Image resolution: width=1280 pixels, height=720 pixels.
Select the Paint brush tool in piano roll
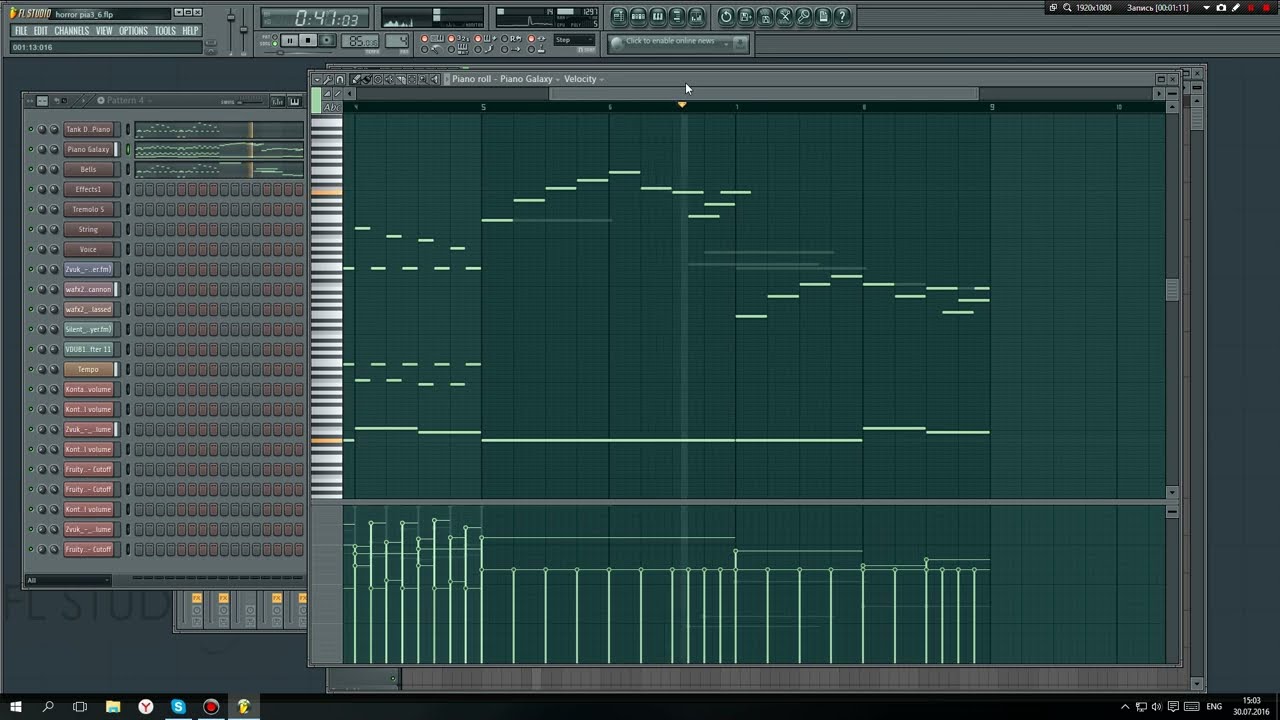[367, 79]
